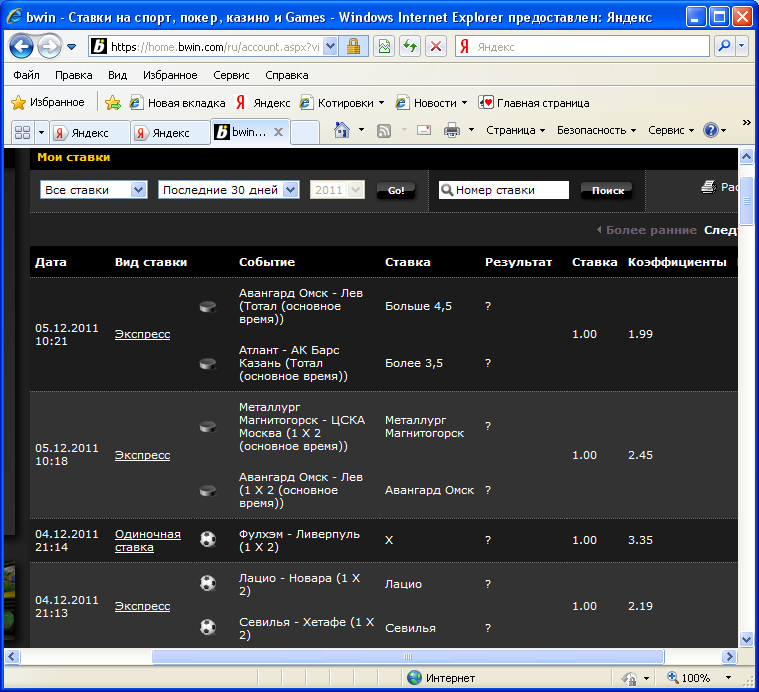This screenshot has height=692, width=759.
Task: Click the RSS feeds icon
Action: coord(384,130)
